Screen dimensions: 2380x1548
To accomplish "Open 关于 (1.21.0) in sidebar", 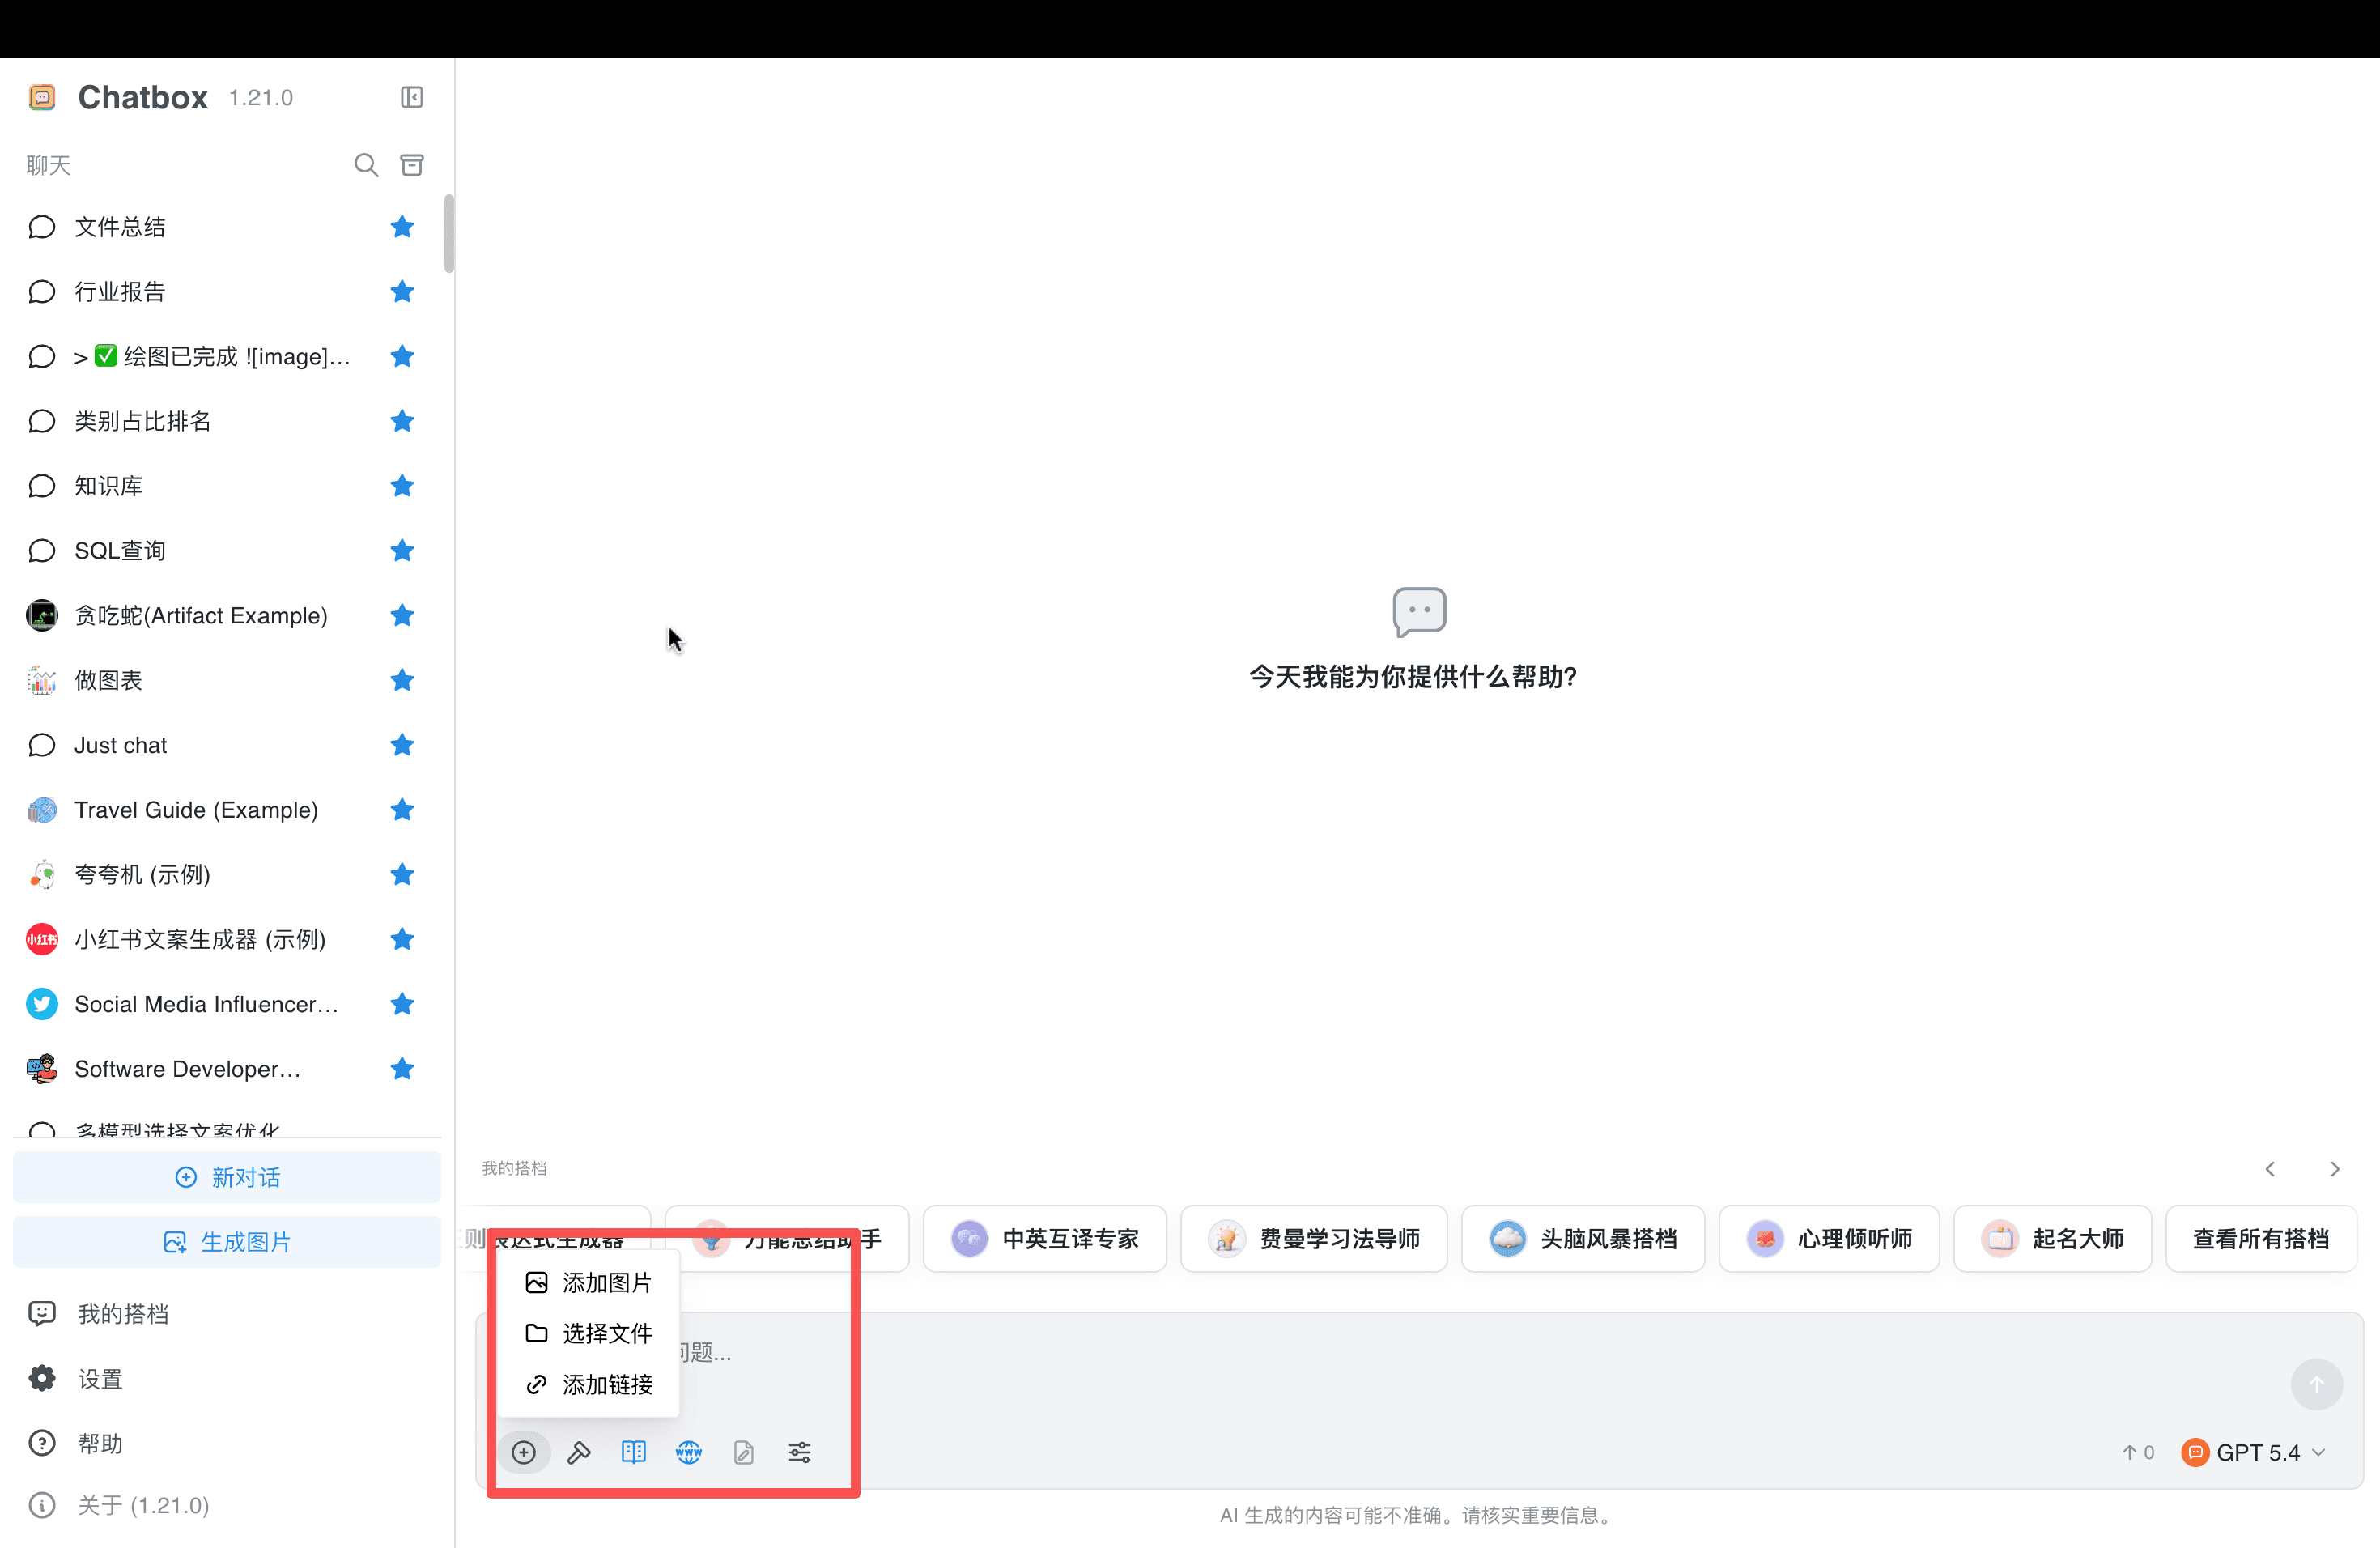I will 227,1505.
